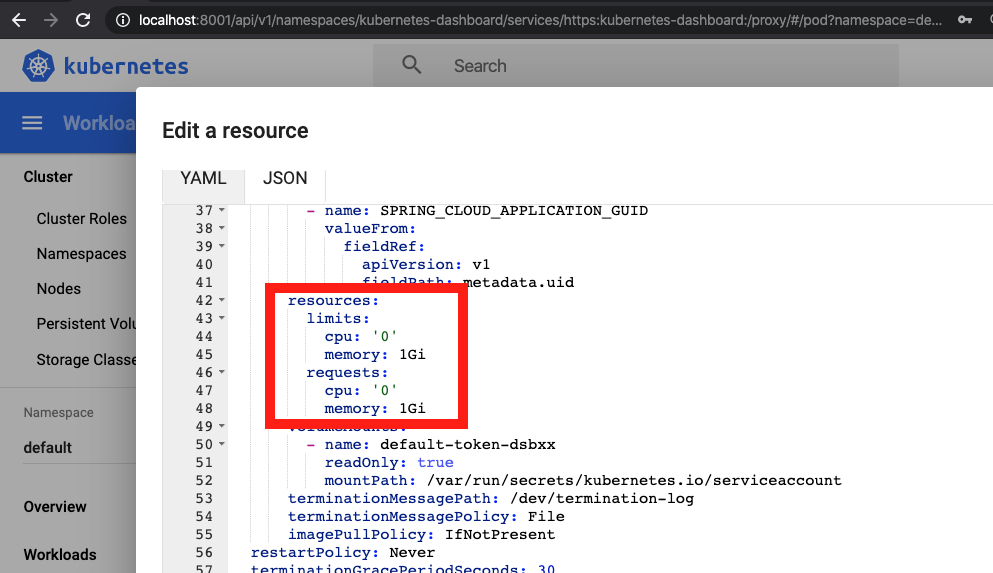
Task: Click the /dev/termination-log value
Action: coord(602,499)
